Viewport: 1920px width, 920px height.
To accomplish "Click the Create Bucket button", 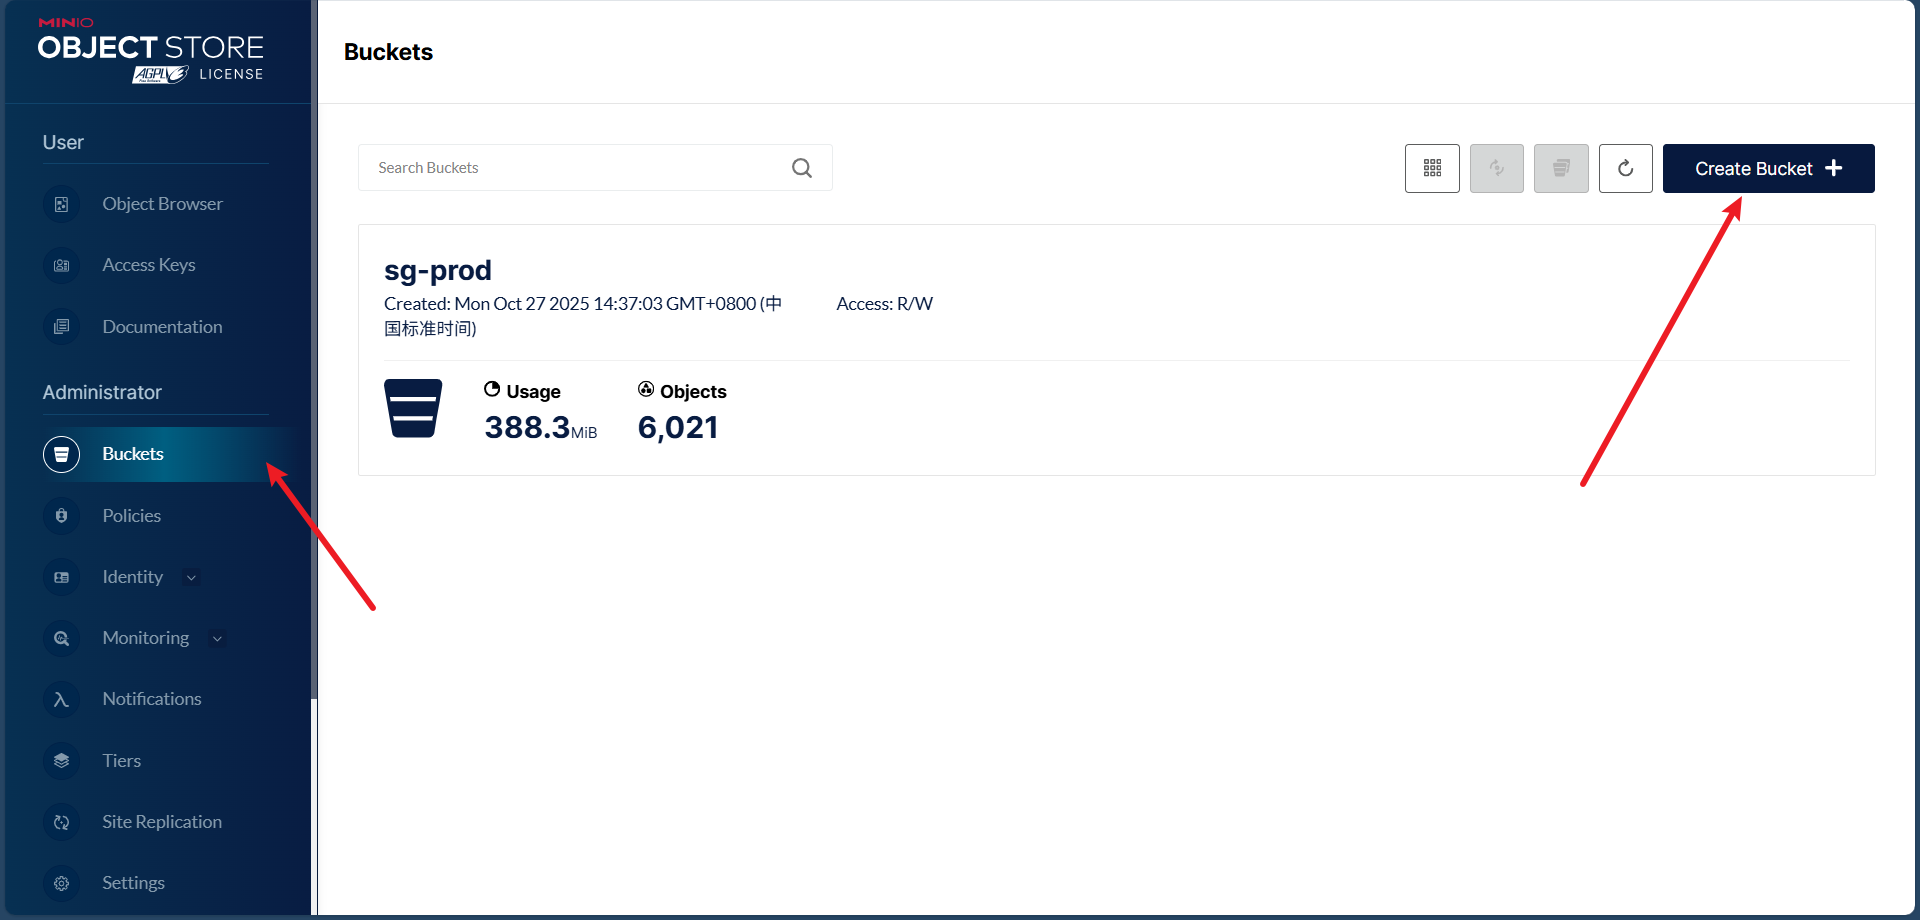I will [x=1768, y=168].
